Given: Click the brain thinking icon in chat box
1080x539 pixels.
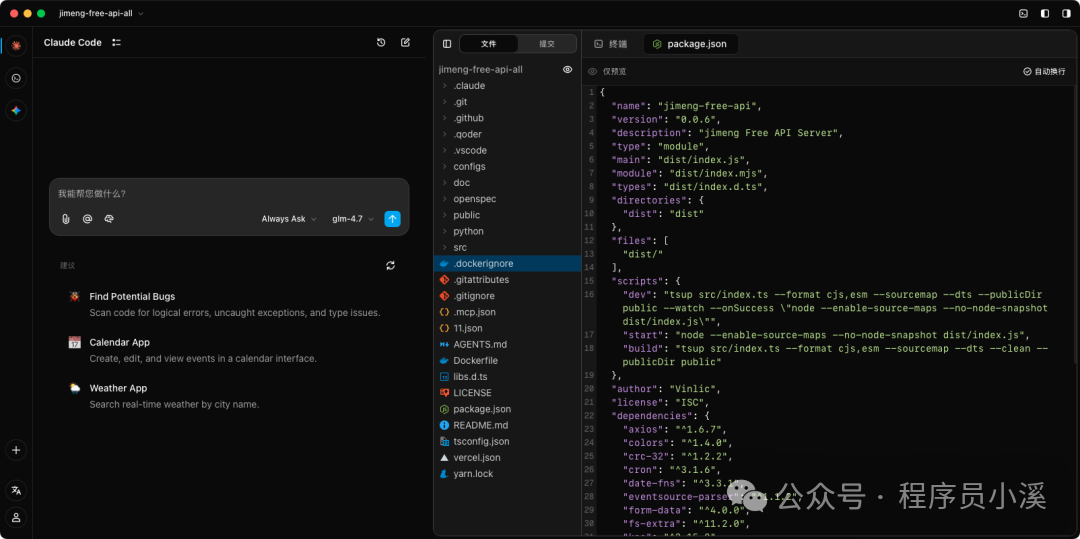Looking at the screenshot, I should click(109, 219).
